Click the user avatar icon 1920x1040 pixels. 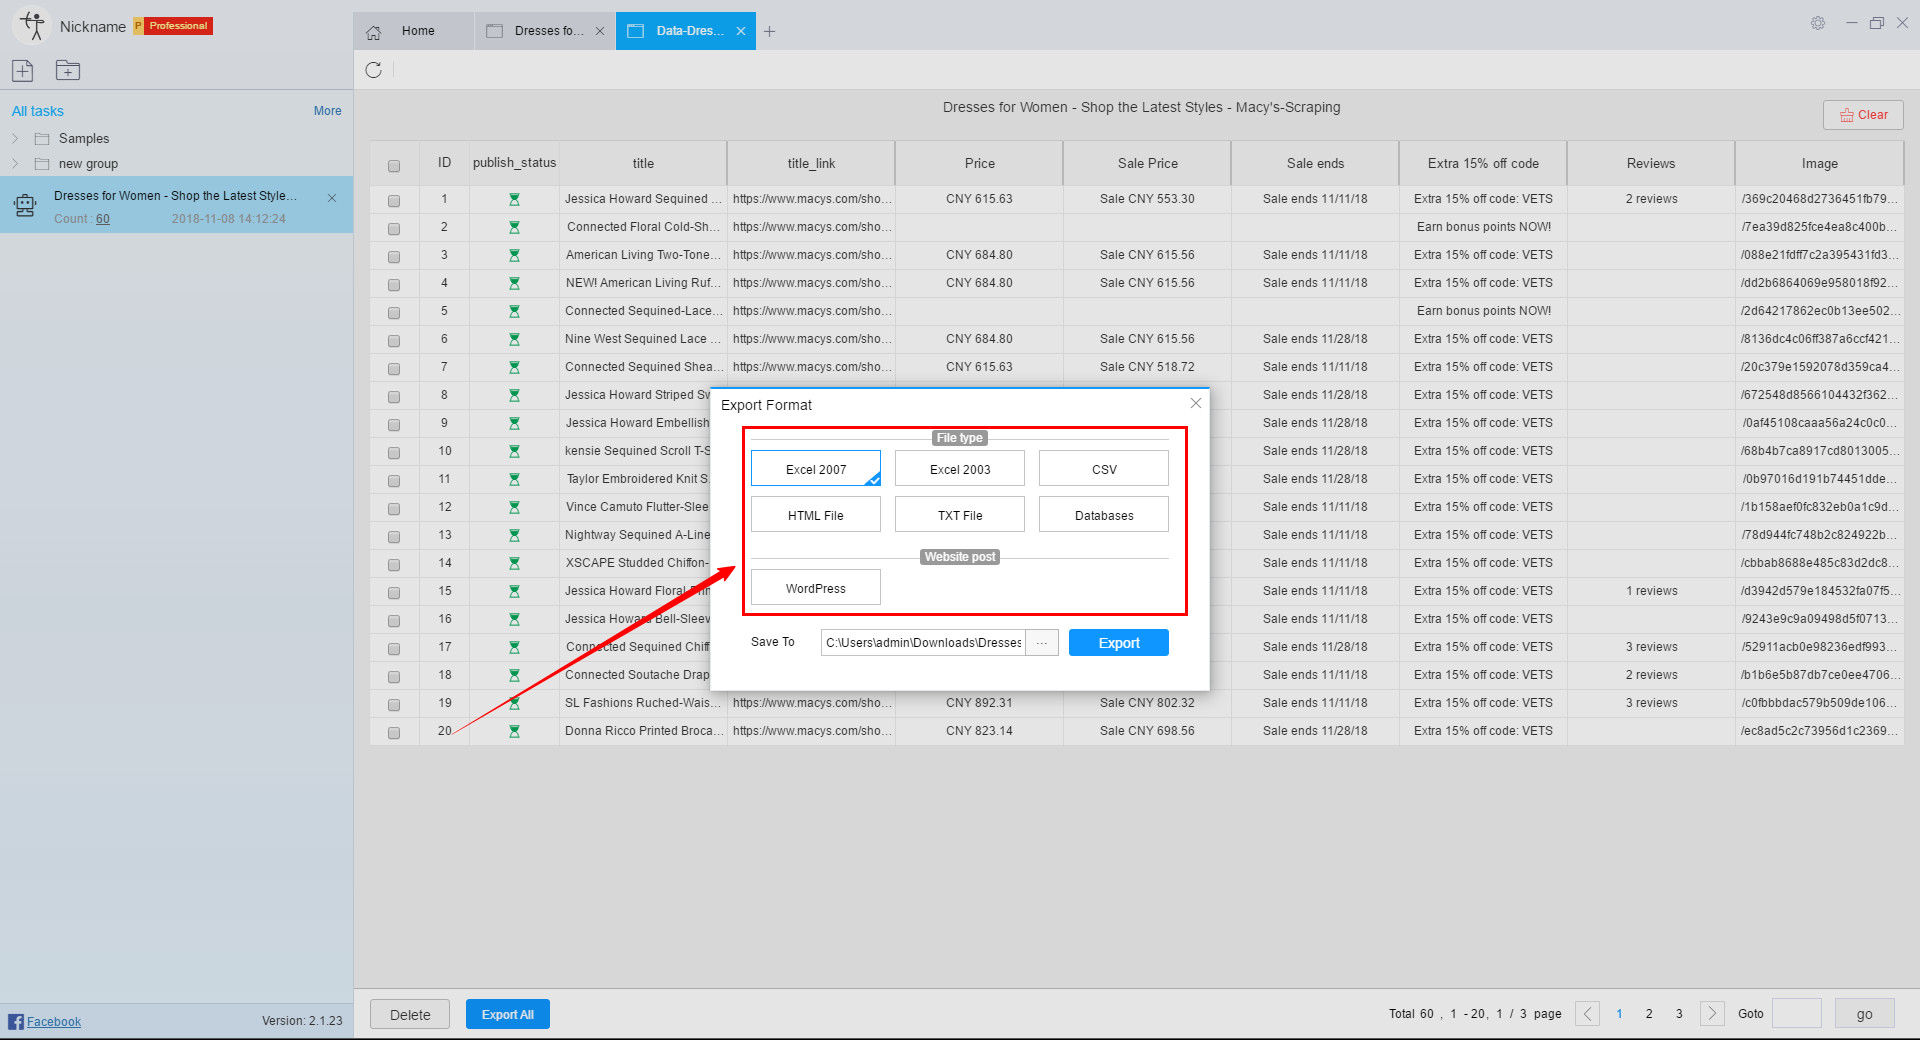tap(33, 26)
